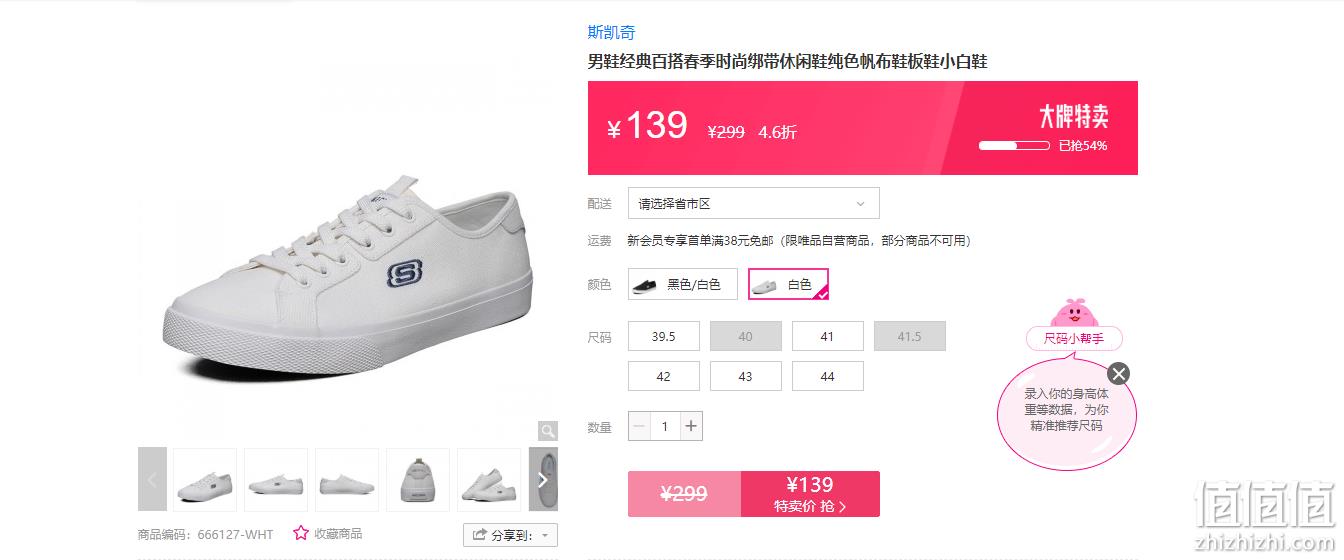Choose shoe size 44
Image resolution: width=1344 pixels, height=560 pixels.
click(828, 376)
